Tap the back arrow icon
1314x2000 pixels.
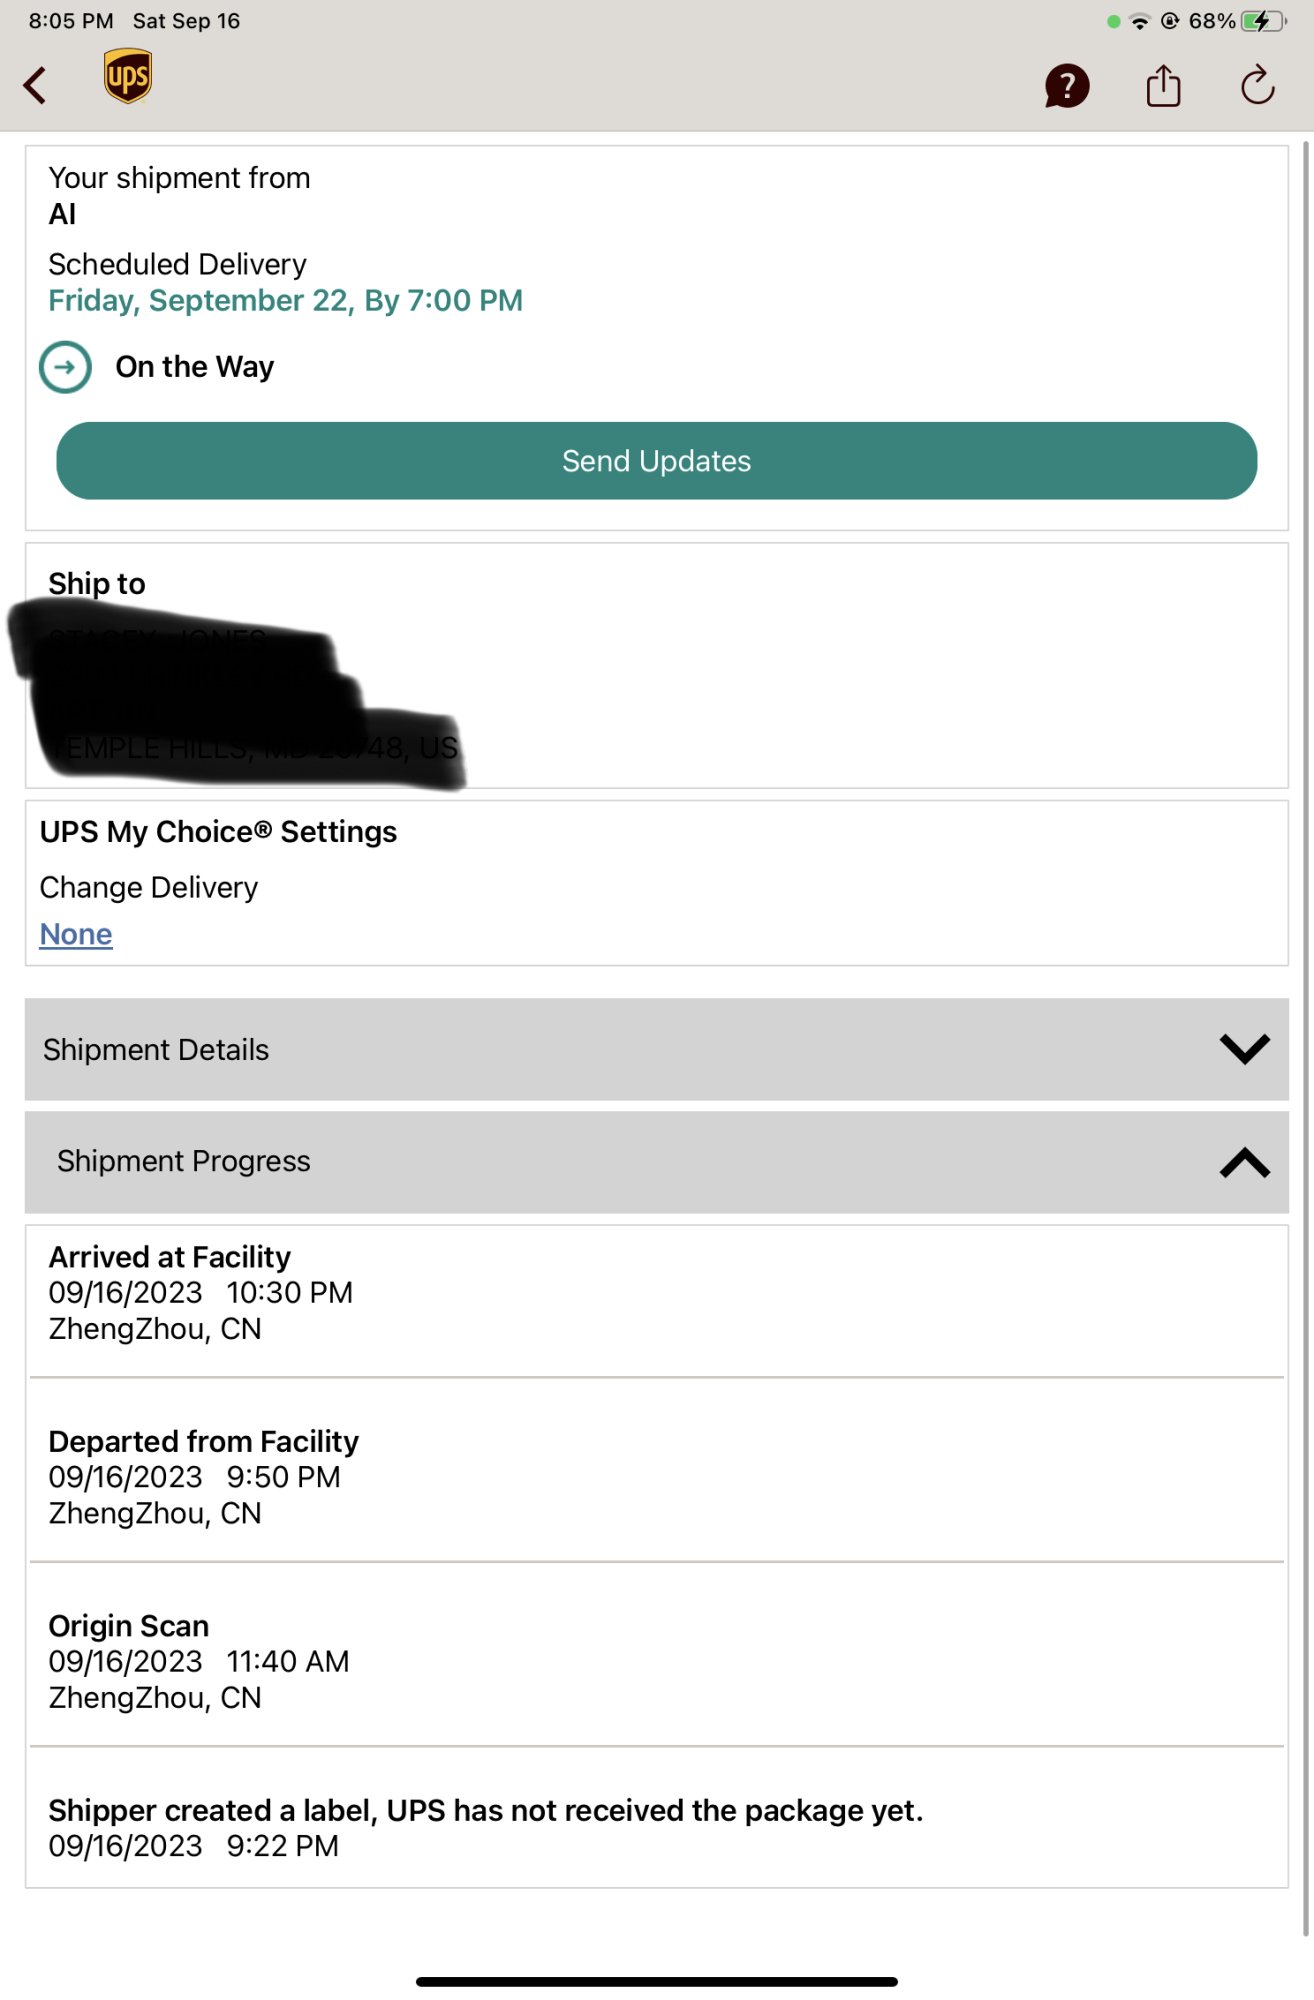[35, 86]
